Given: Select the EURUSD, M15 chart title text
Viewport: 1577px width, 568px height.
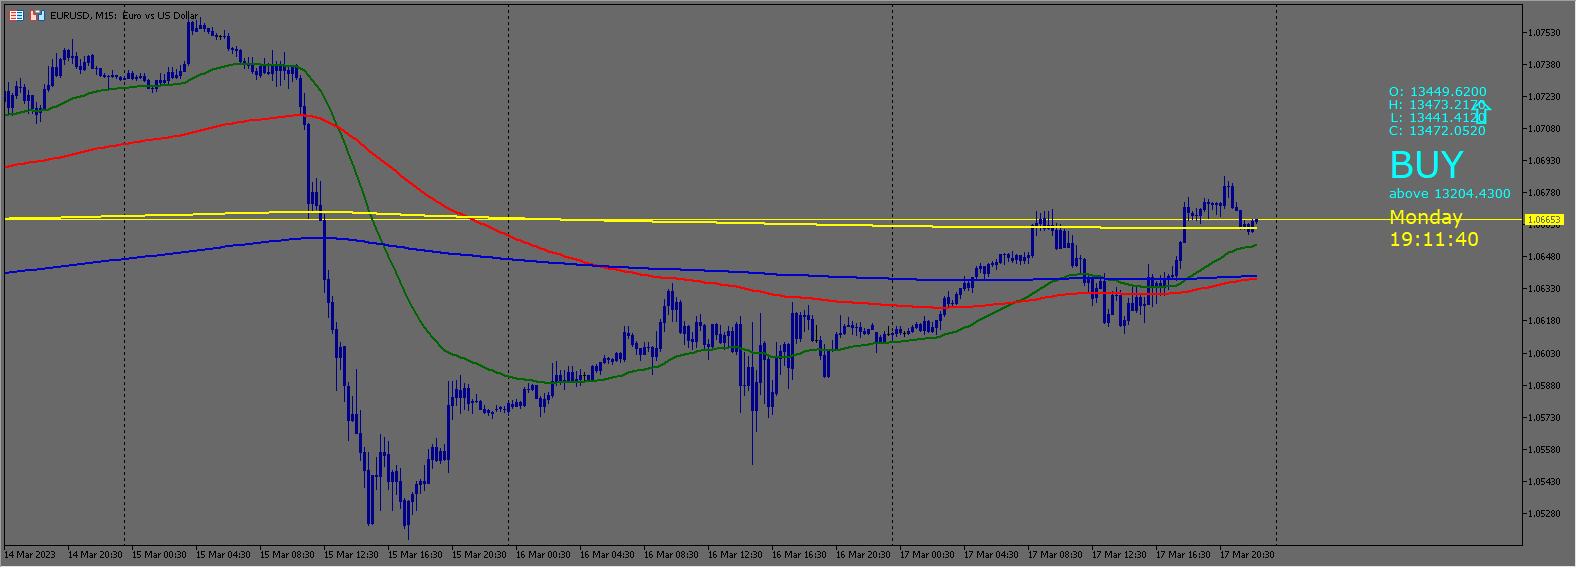Looking at the screenshot, I should point(124,16).
